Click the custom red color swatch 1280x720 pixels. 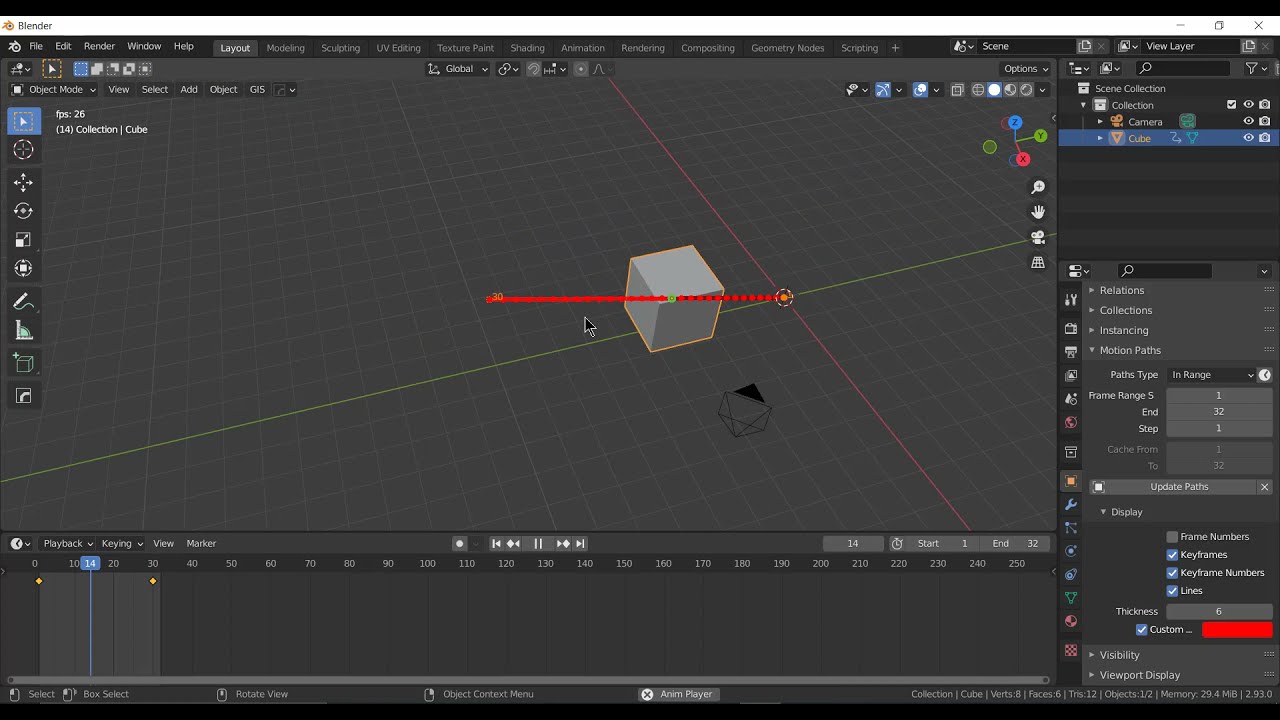(1237, 630)
